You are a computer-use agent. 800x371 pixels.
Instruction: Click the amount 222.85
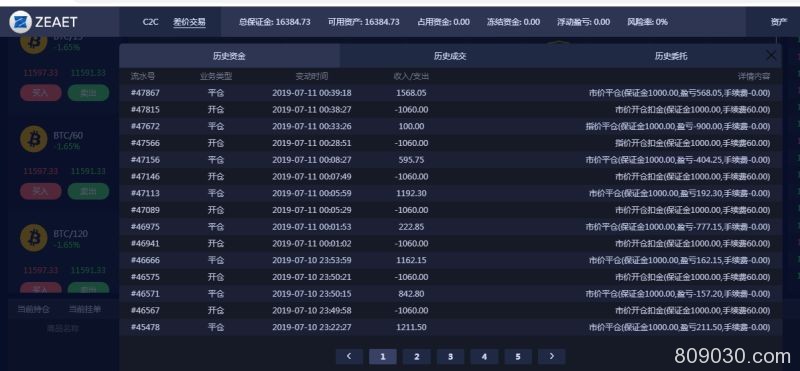tap(411, 227)
